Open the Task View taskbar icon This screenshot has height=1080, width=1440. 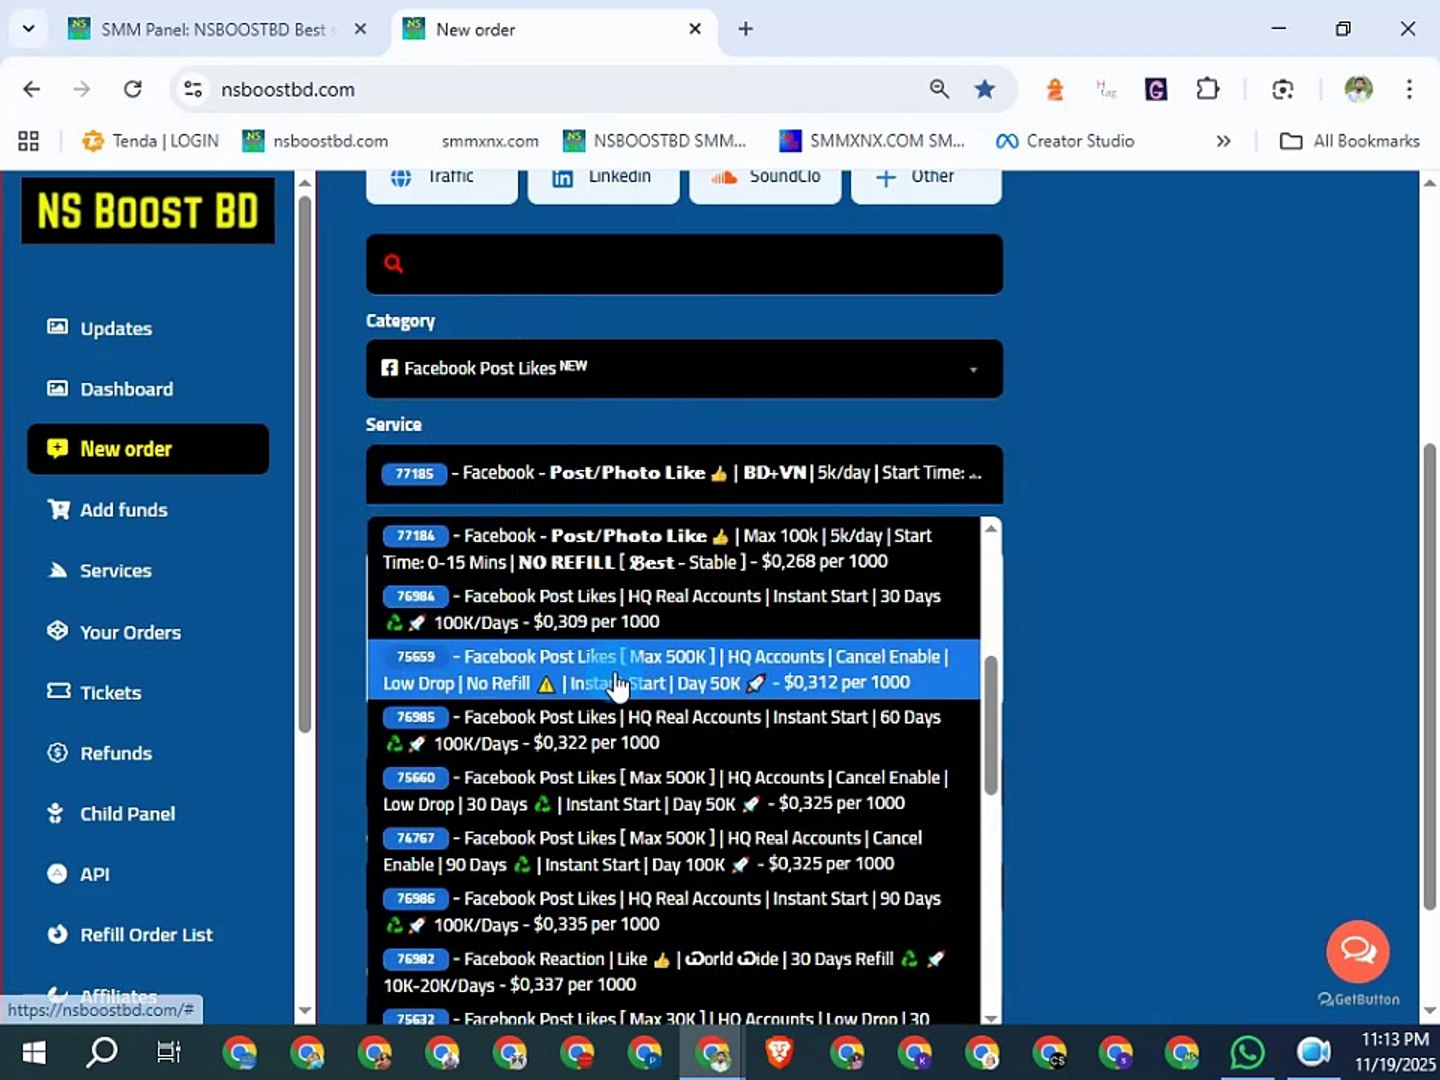point(169,1052)
